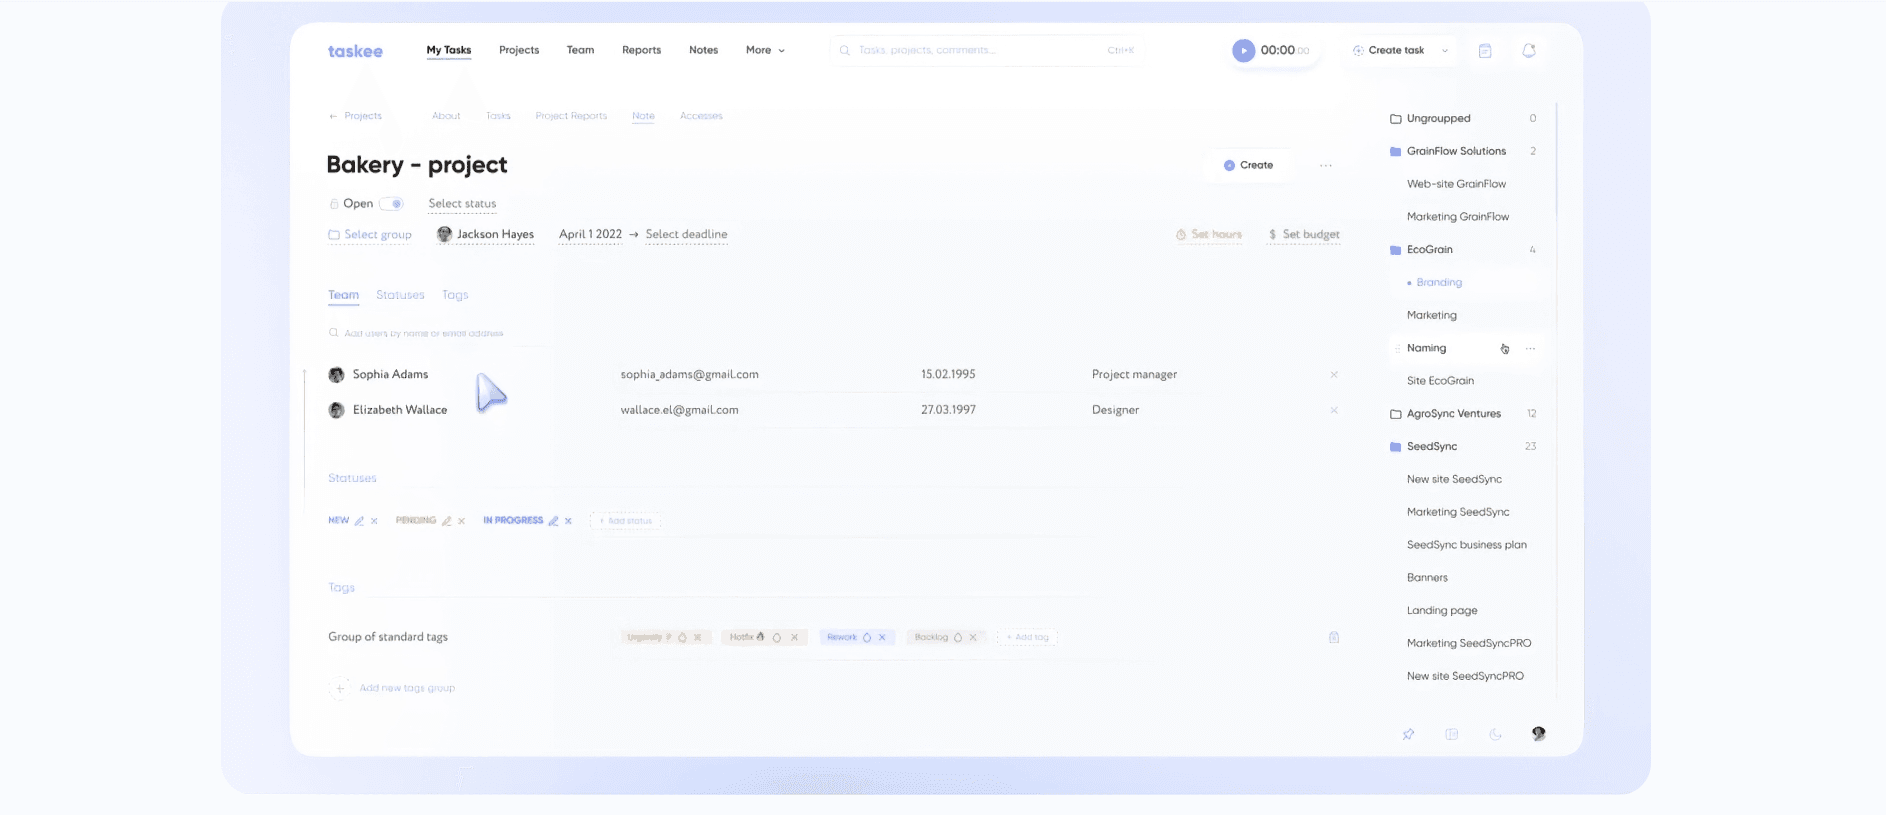Expand the More menu in the navbar
The width and height of the screenshot is (1886, 815).
(765, 50)
